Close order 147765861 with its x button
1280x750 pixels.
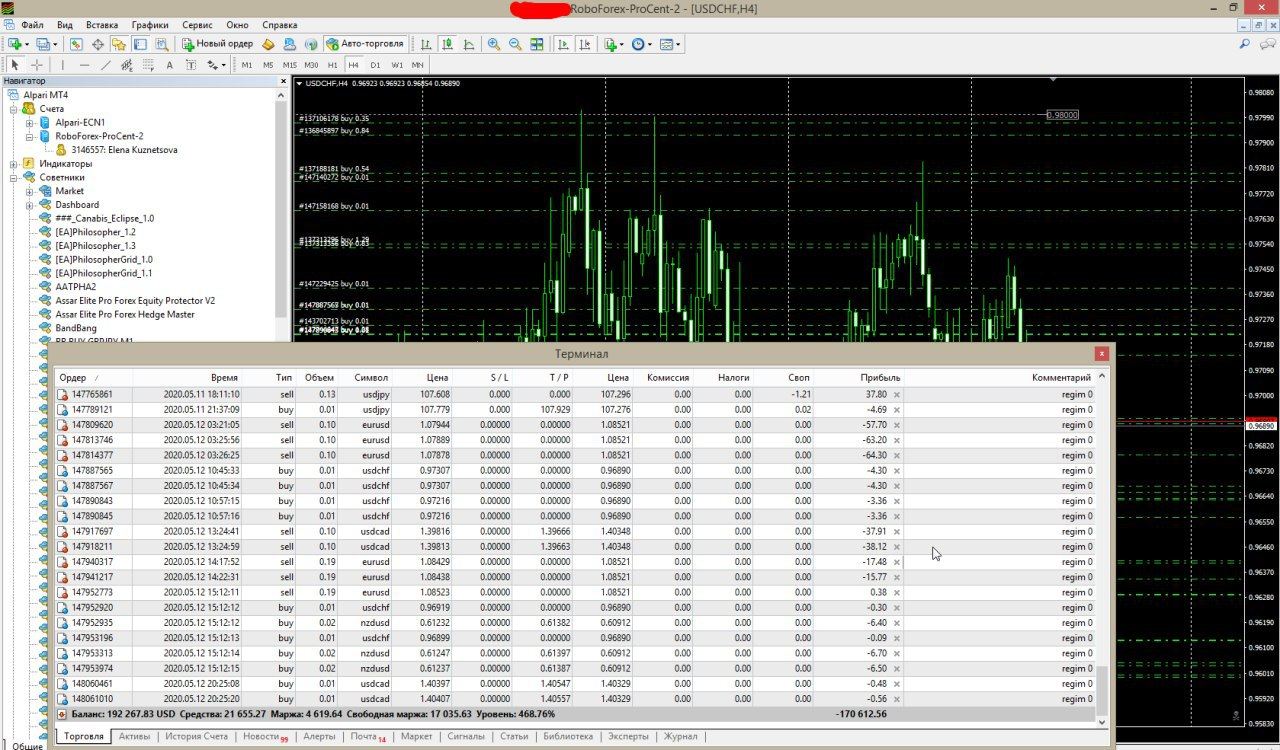(x=896, y=394)
